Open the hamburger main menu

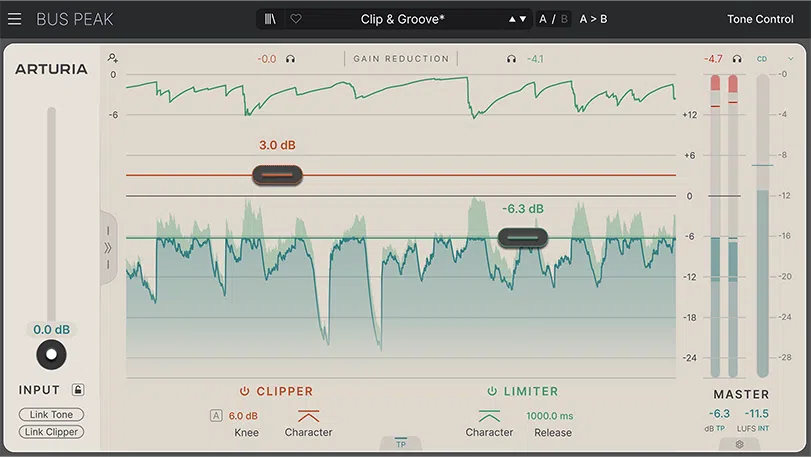tap(14, 19)
